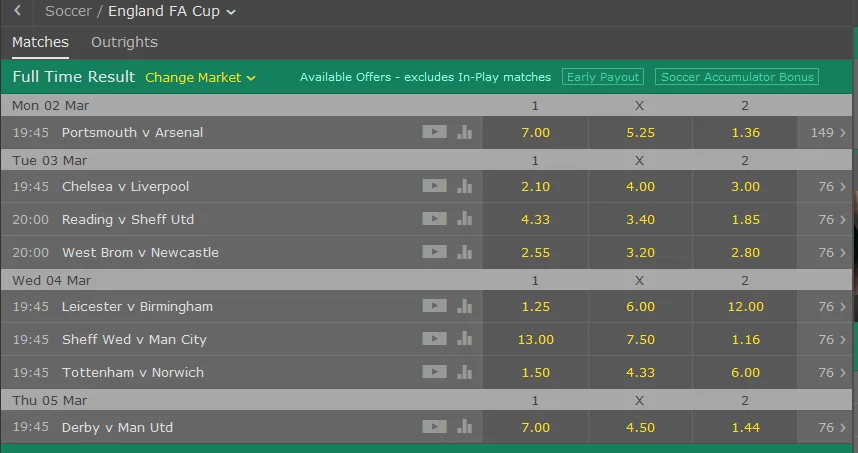This screenshot has height=453, width=858.
Task: Expand the Change Market dropdown
Action: [x=200, y=77]
